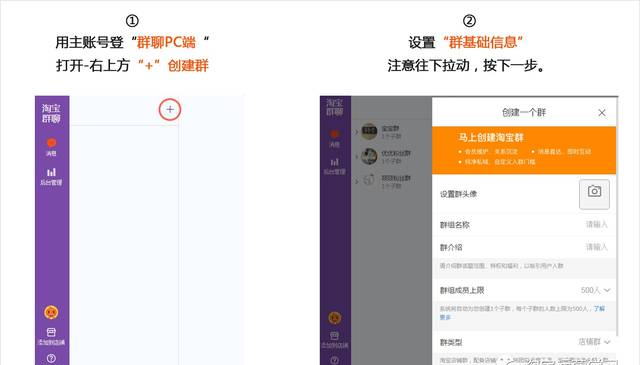The height and width of the screenshot is (365, 640).
Task: Click the user avatar in the dimmed sidebar
Action: (334, 318)
